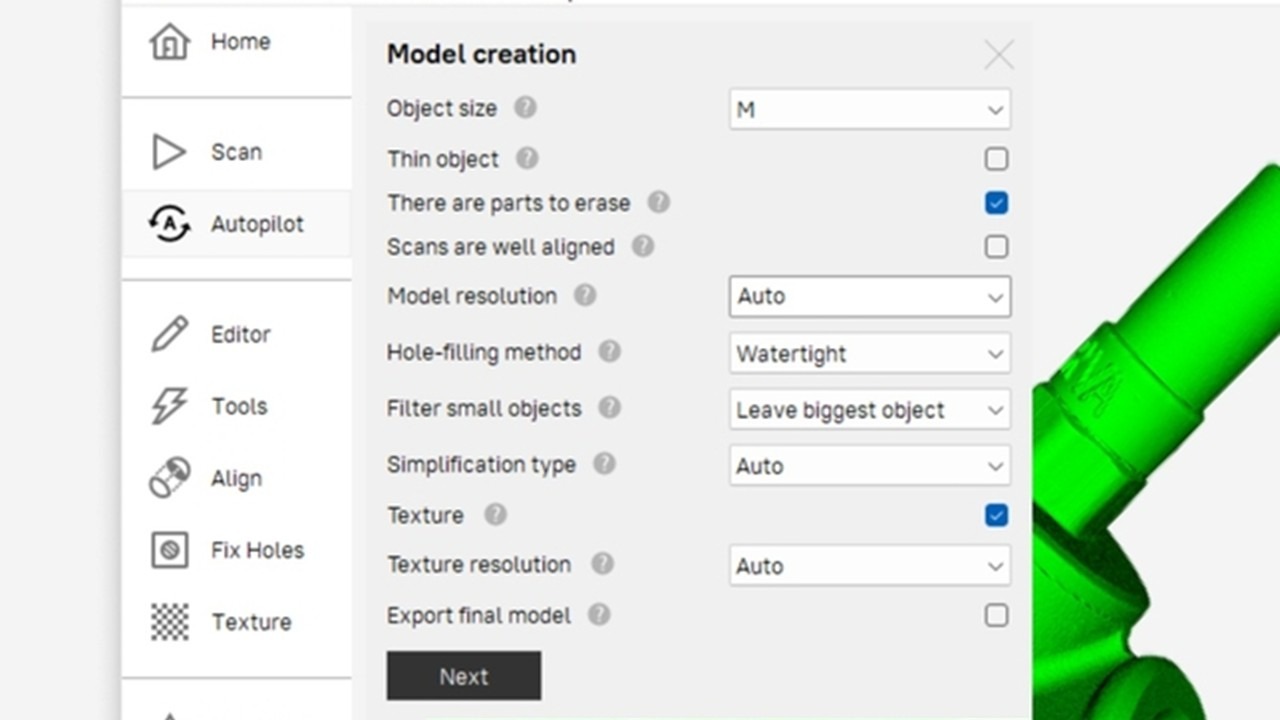Image resolution: width=1280 pixels, height=720 pixels.
Task: Open the Align tool icon
Action: pos(169,478)
